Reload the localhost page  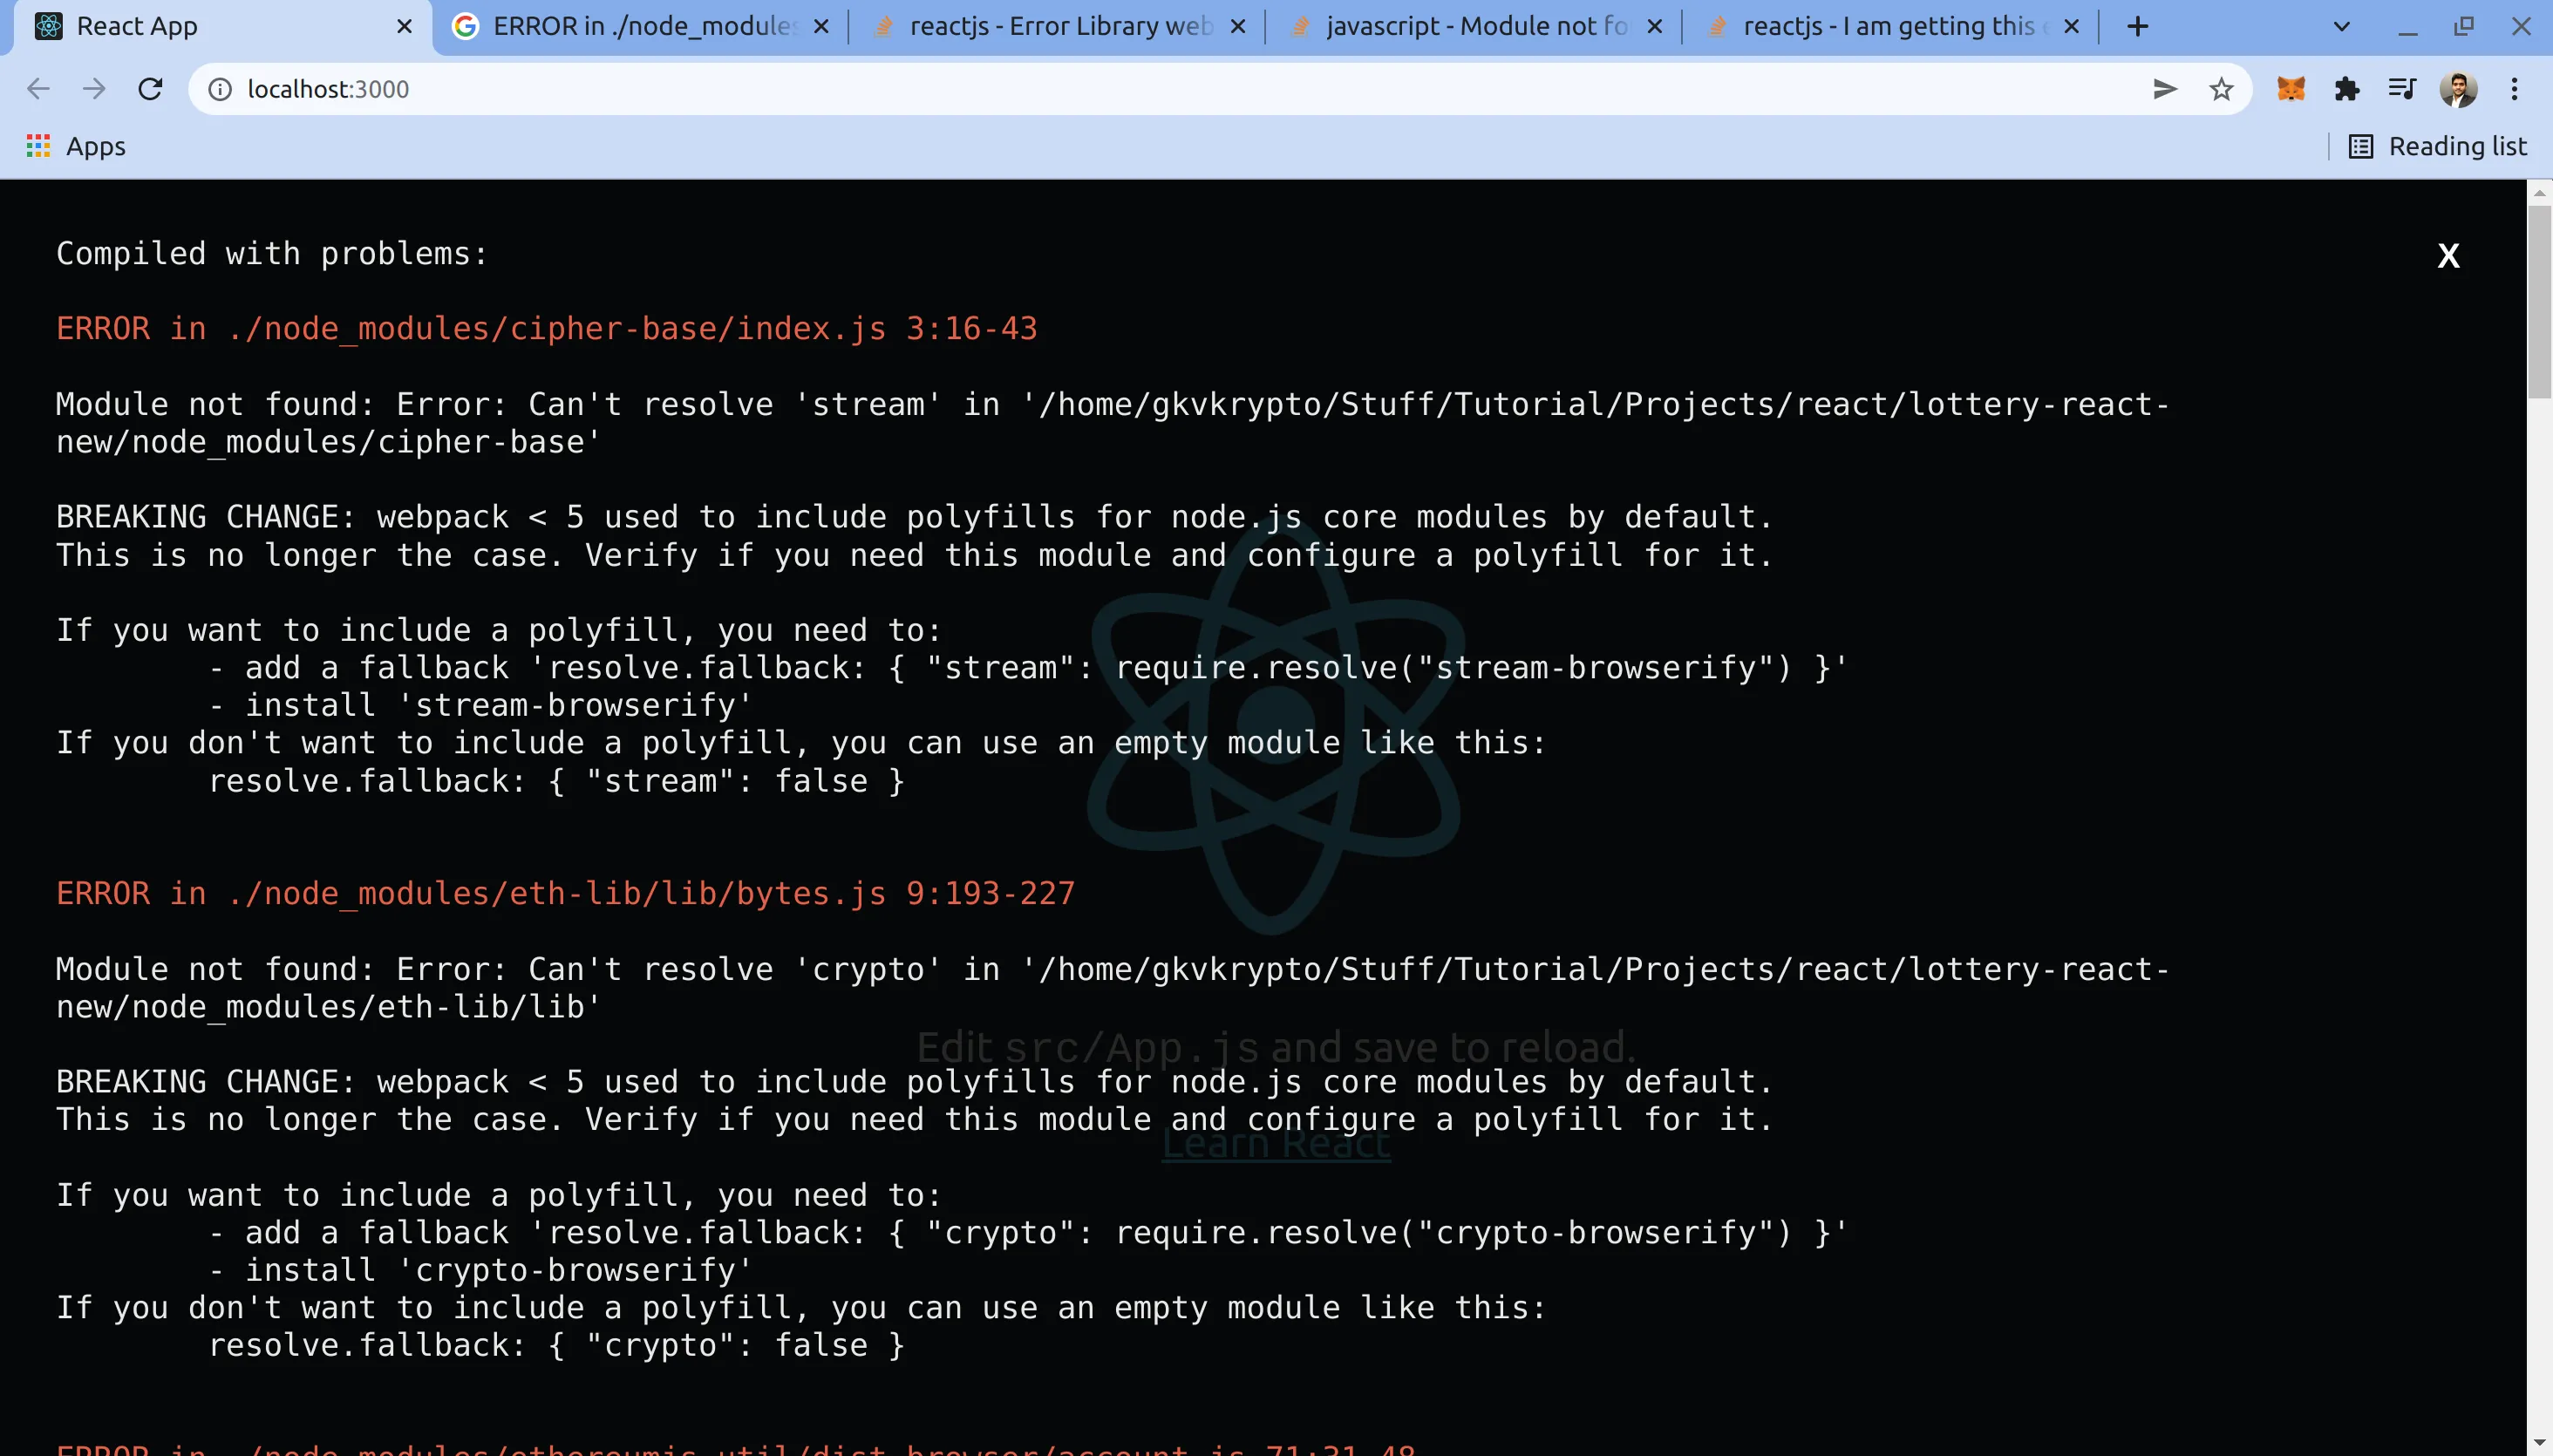point(150,89)
